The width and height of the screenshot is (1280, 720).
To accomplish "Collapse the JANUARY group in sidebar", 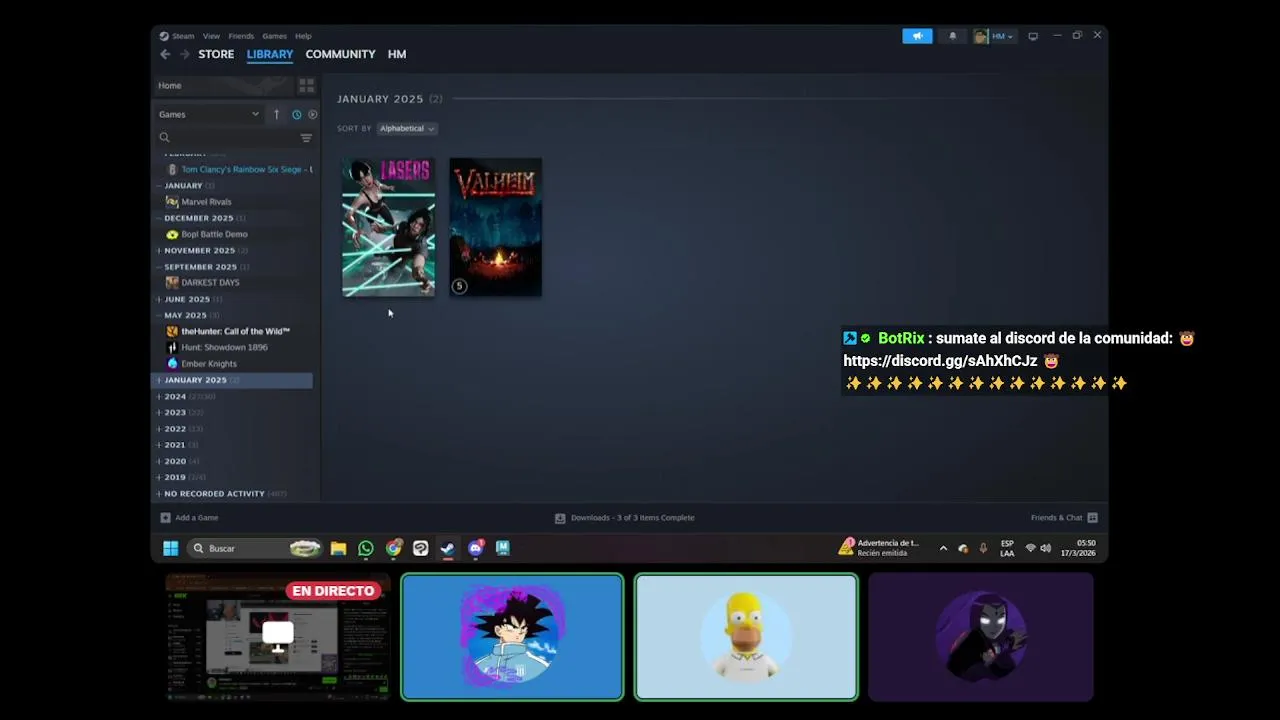I will [x=159, y=186].
